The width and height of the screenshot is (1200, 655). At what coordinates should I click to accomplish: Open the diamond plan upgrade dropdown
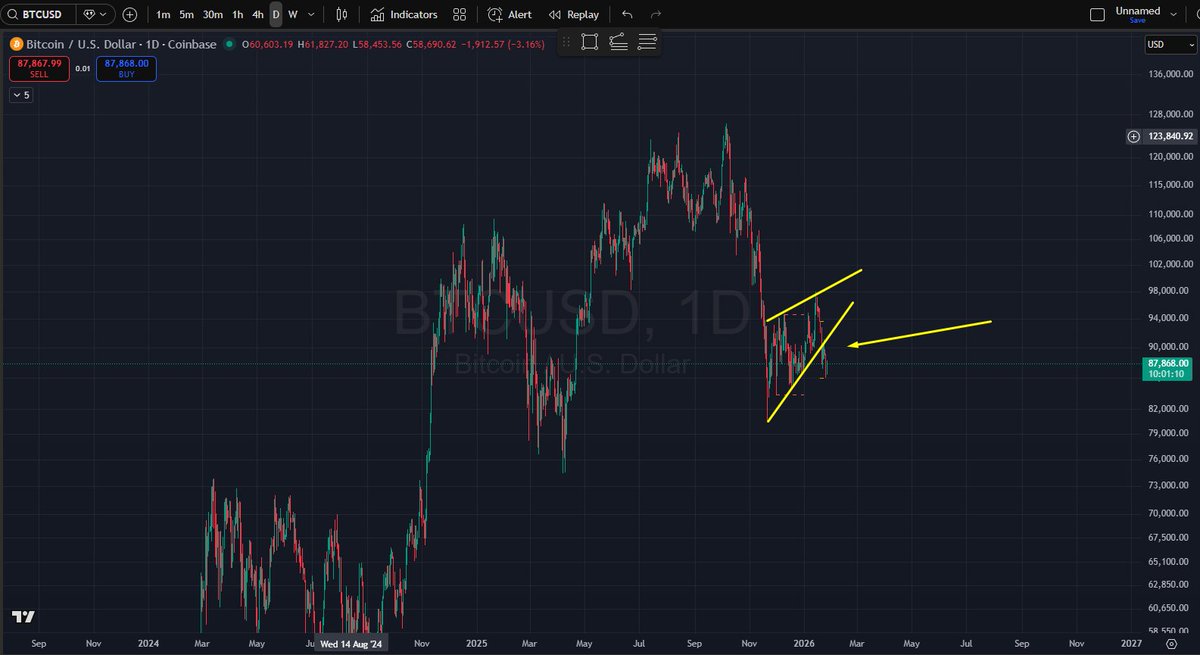pyautogui.click(x=96, y=15)
